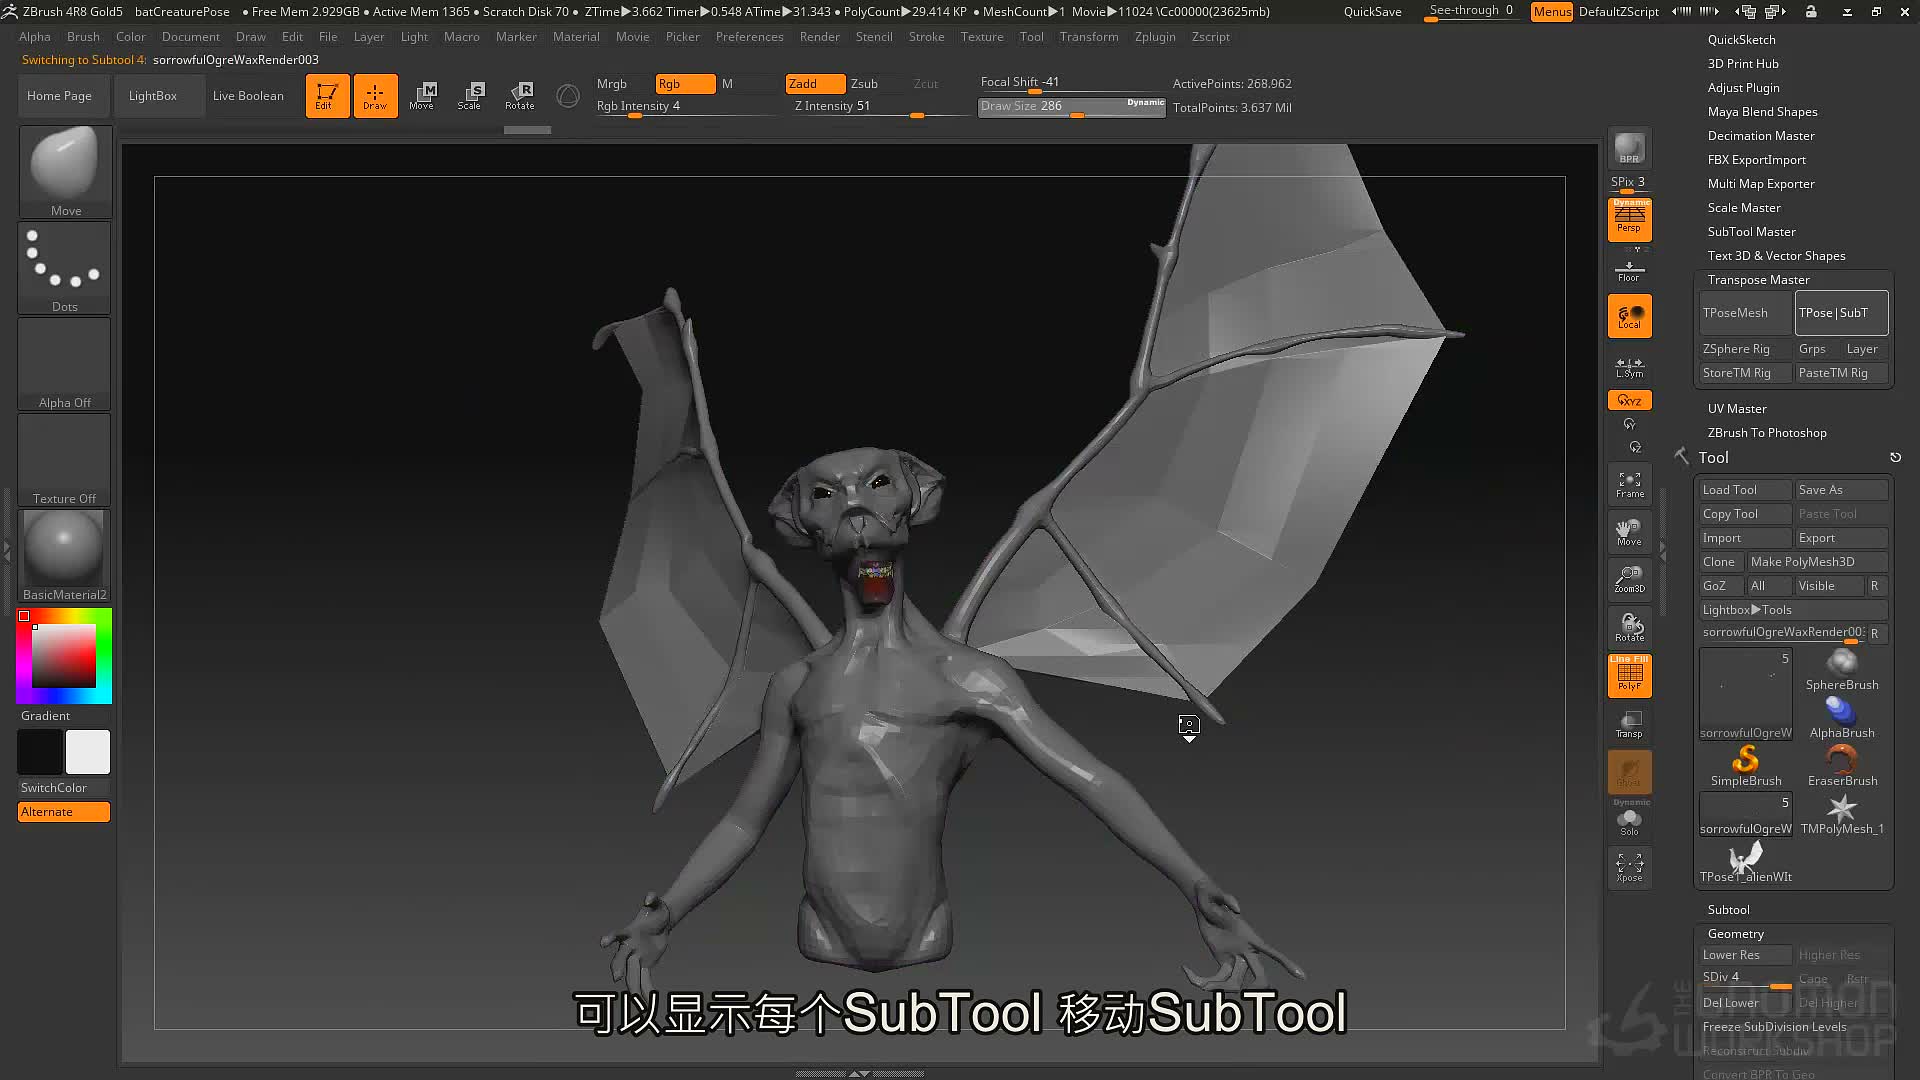Click the QuickSave button
The height and width of the screenshot is (1080, 1920).
(1372, 12)
